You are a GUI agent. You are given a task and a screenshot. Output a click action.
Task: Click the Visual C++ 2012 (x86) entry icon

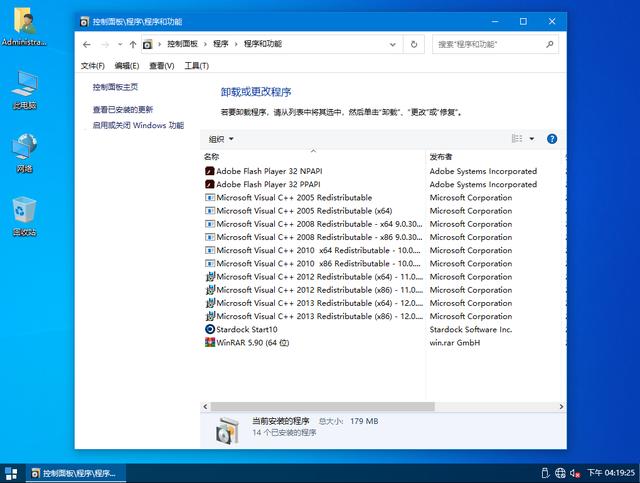tap(210, 290)
